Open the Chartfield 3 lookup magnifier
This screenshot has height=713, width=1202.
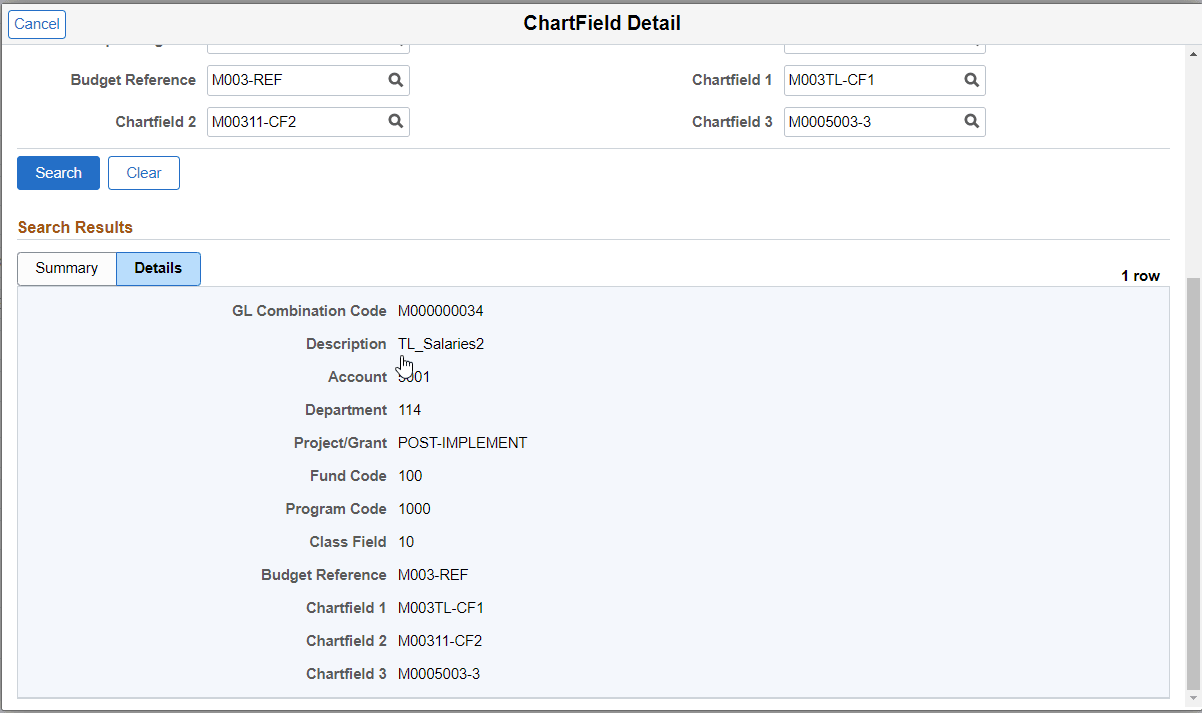971,121
